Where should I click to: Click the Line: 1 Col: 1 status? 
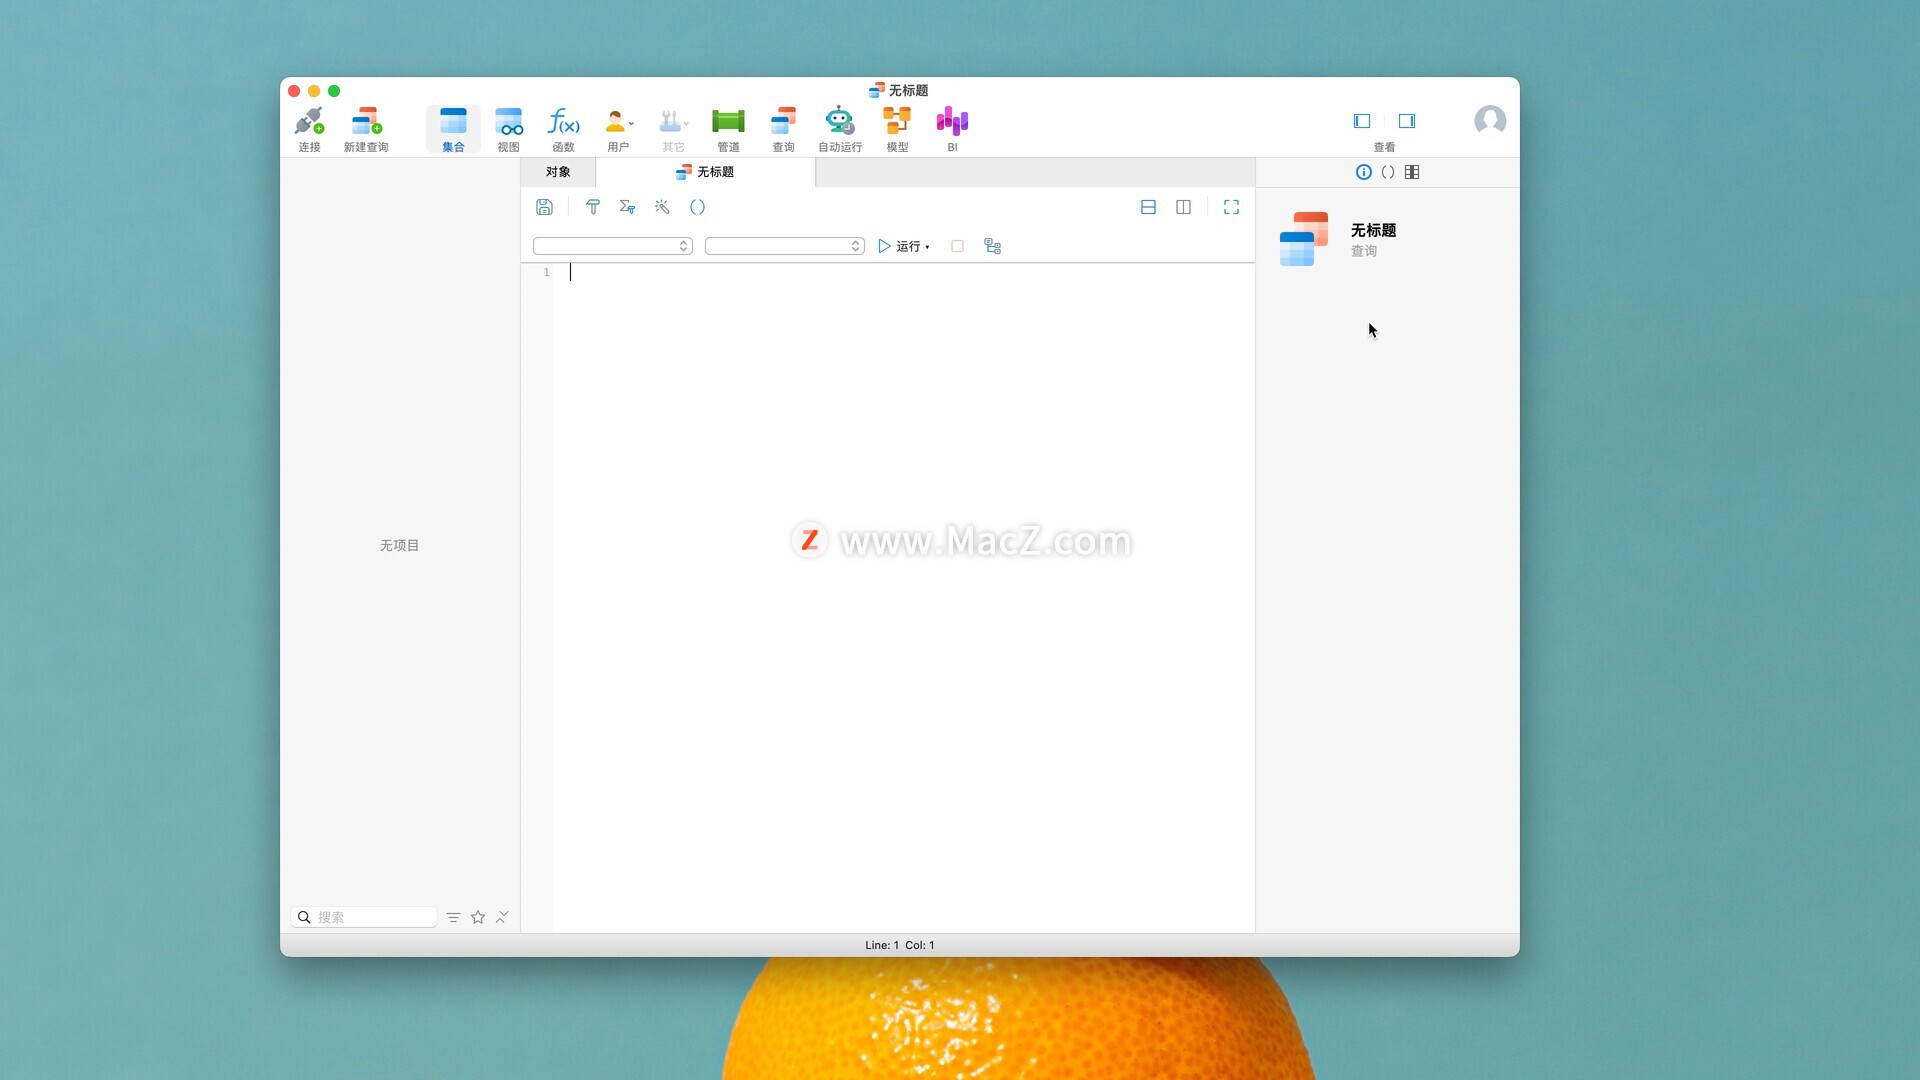(x=900, y=945)
